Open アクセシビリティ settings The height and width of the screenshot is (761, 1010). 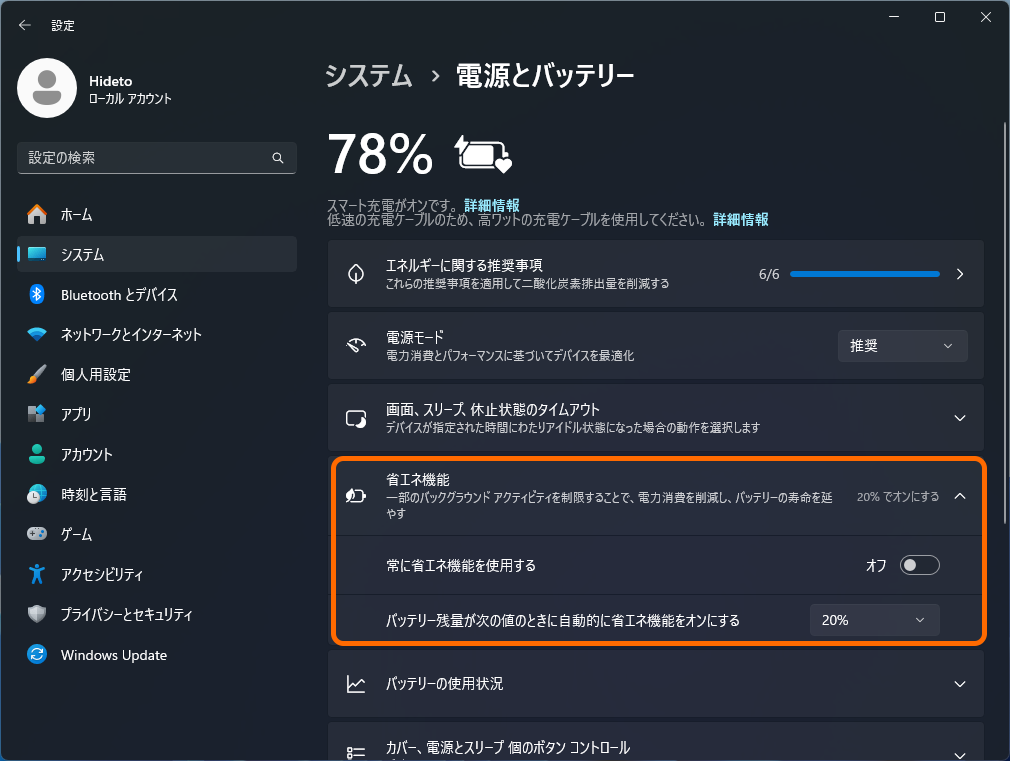pos(100,574)
